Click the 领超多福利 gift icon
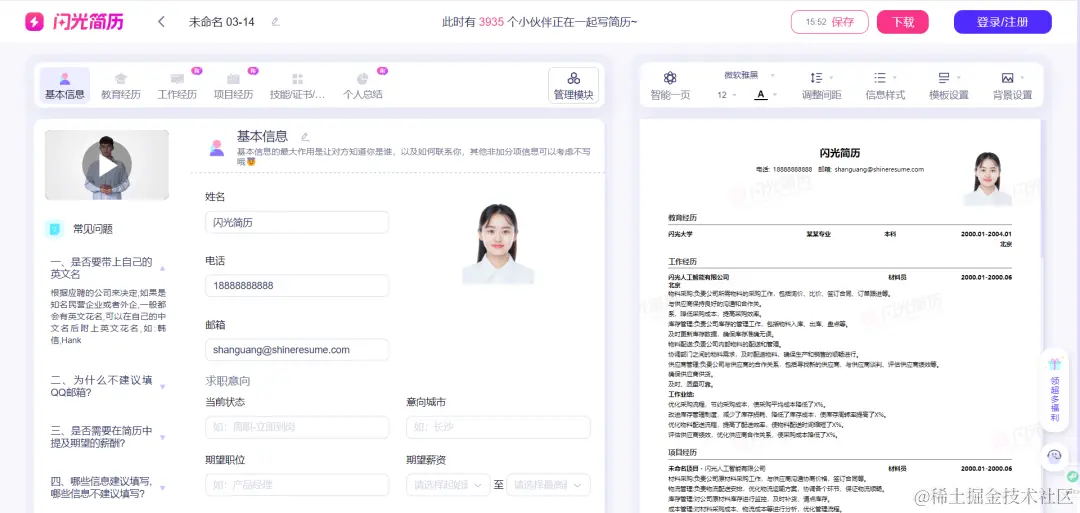 [1055, 364]
